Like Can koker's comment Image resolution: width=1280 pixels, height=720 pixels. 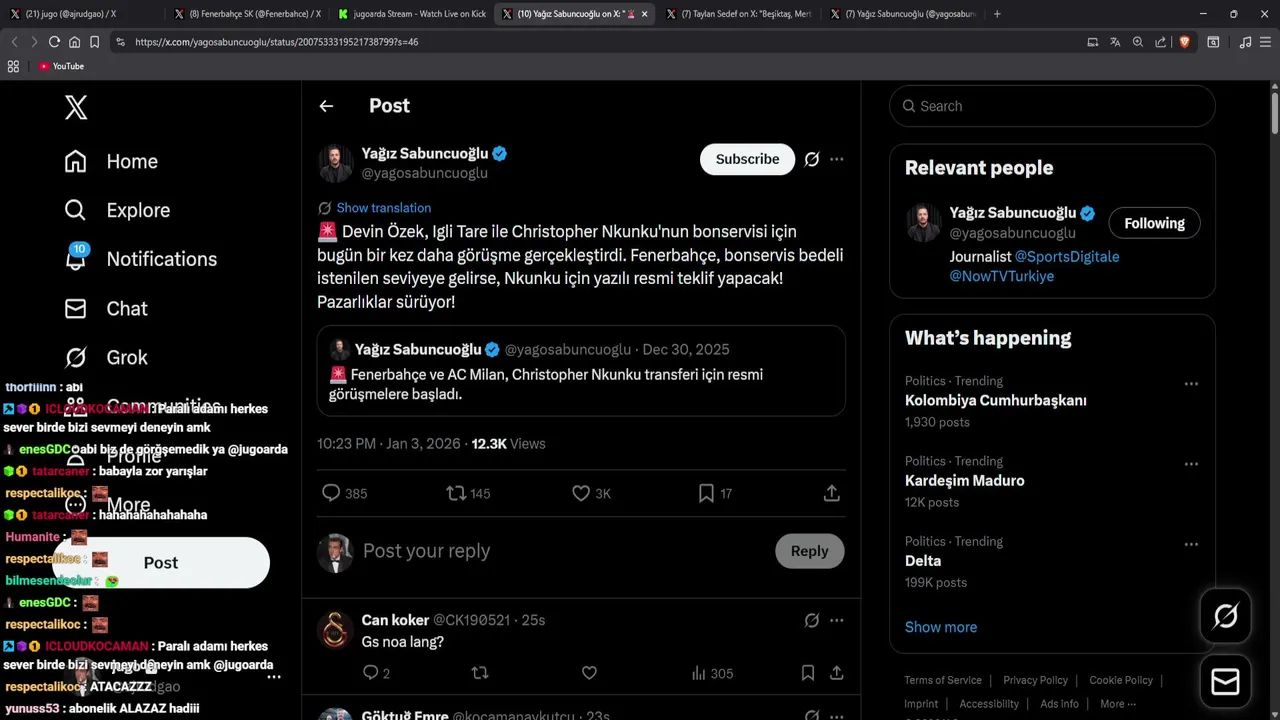[x=589, y=673]
